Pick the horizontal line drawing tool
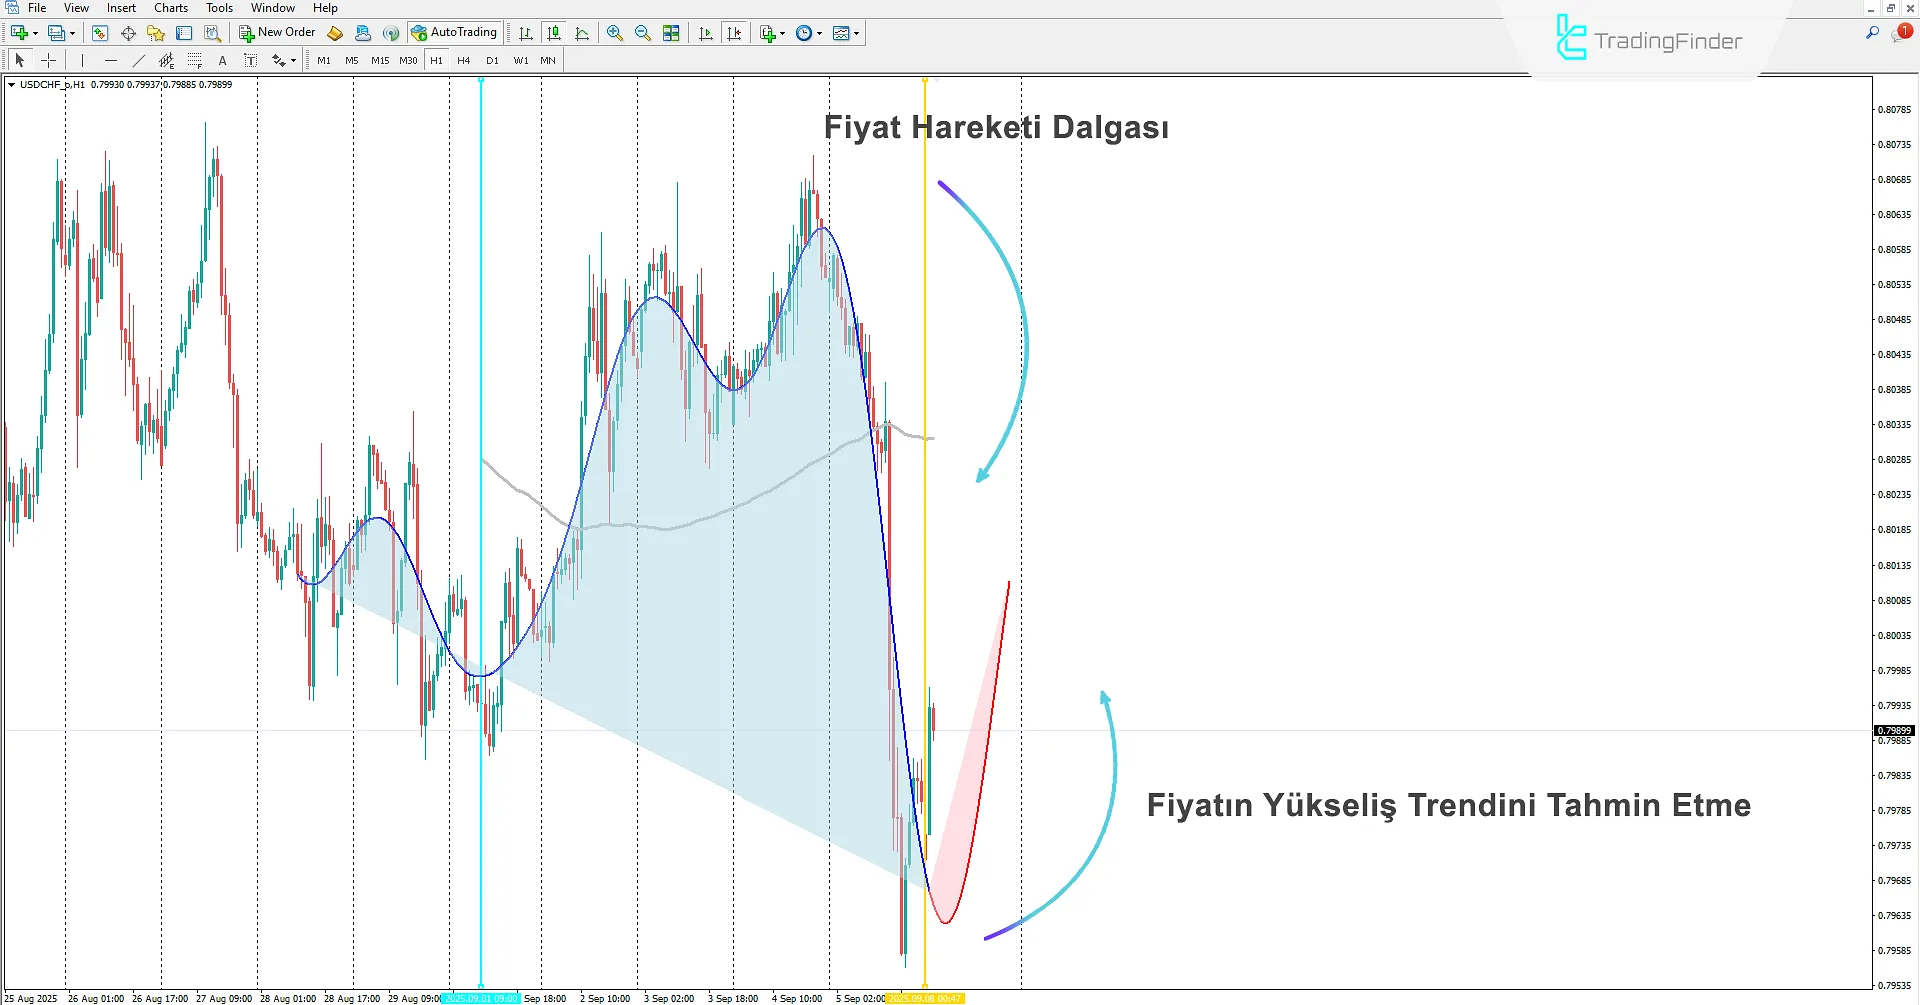Viewport: 1920px width, 1005px height. click(111, 61)
